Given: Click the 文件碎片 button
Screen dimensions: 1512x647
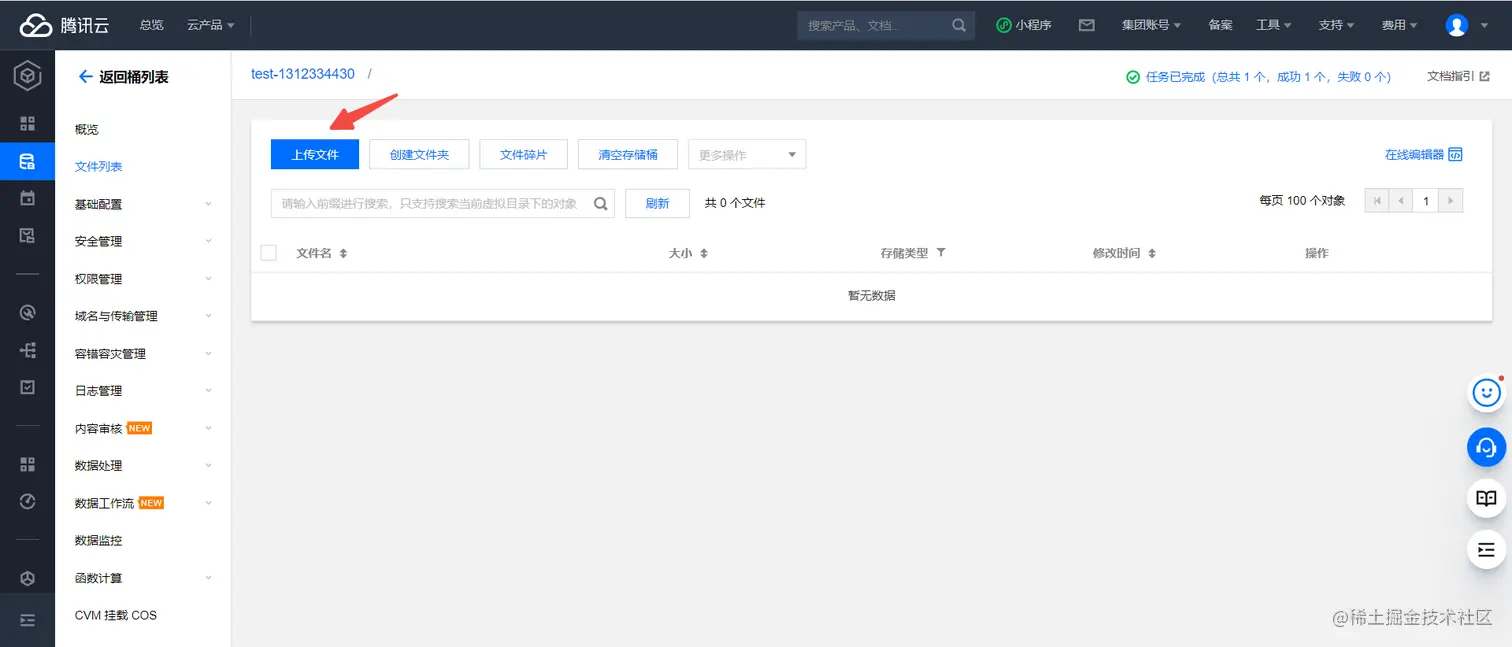Looking at the screenshot, I should pos(524,155).
